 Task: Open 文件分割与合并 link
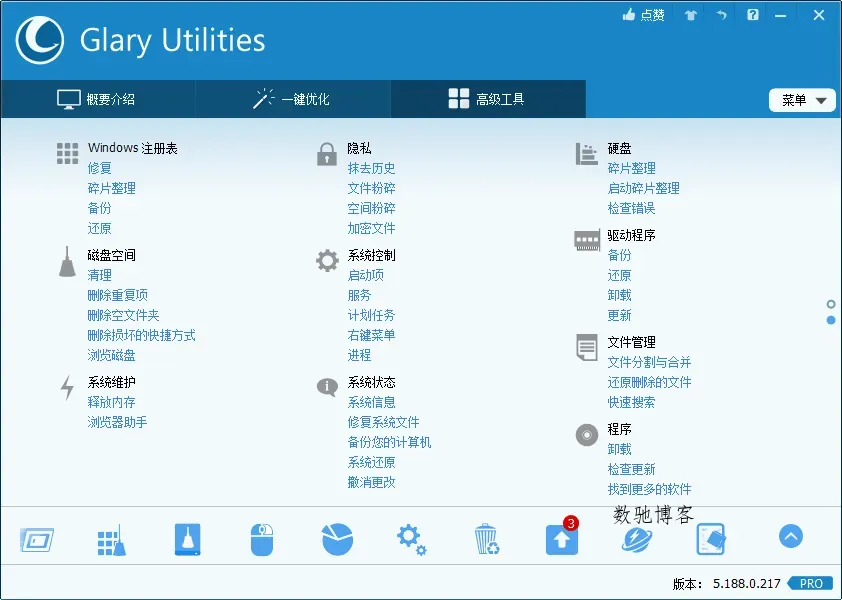click(649, 363)
